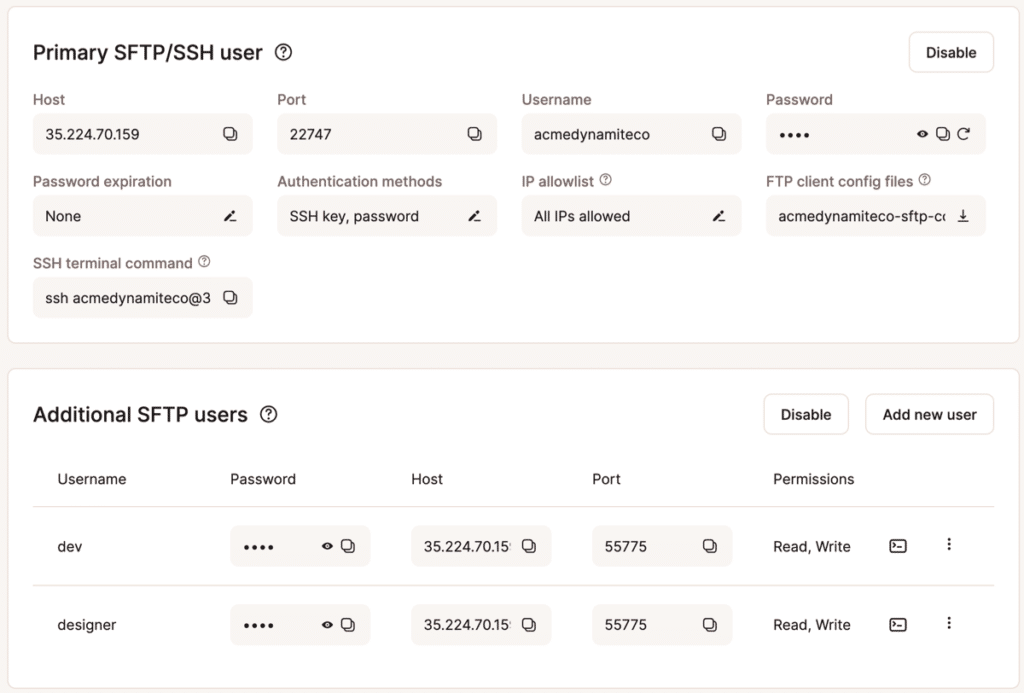1024x693 pixels.
Task: Open more options menu for designer user
Action: click(x=949, y=623)
